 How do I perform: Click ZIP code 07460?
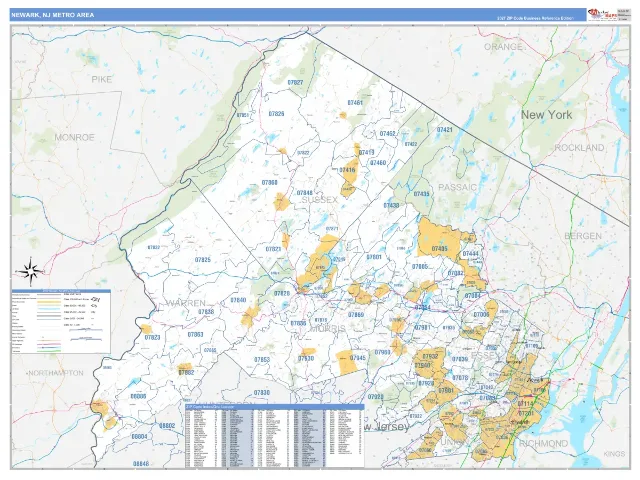point(378,163)
